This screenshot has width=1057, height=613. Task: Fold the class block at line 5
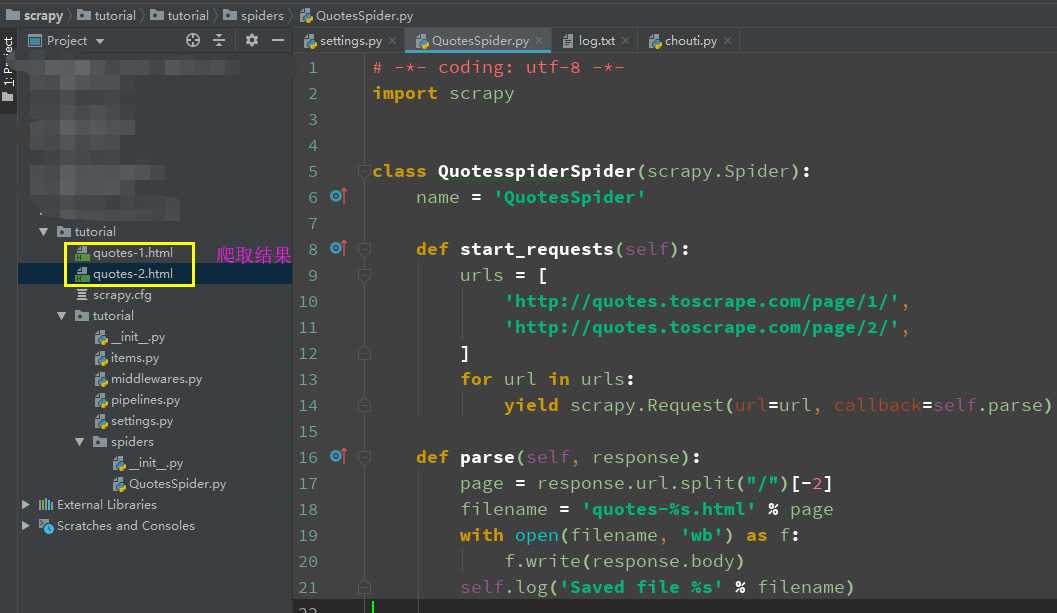coord(364,171)
